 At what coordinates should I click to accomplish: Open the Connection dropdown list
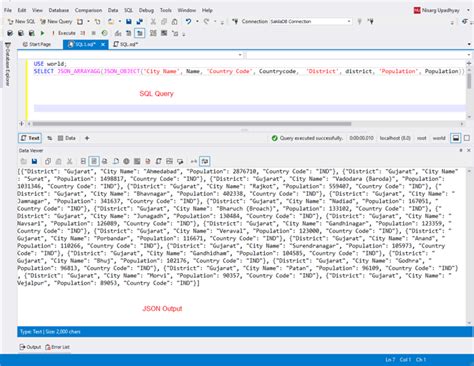pyautogui.click(x=349, y=21)
